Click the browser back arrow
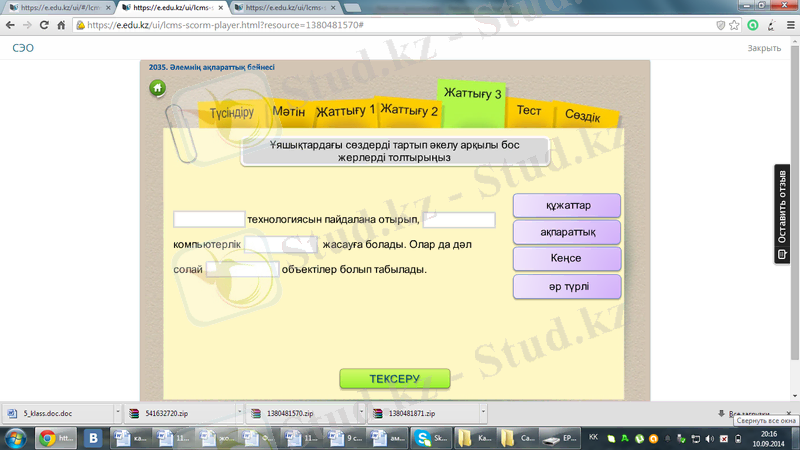Viewport: 800px width, 450px height. (x=10, y=25)
